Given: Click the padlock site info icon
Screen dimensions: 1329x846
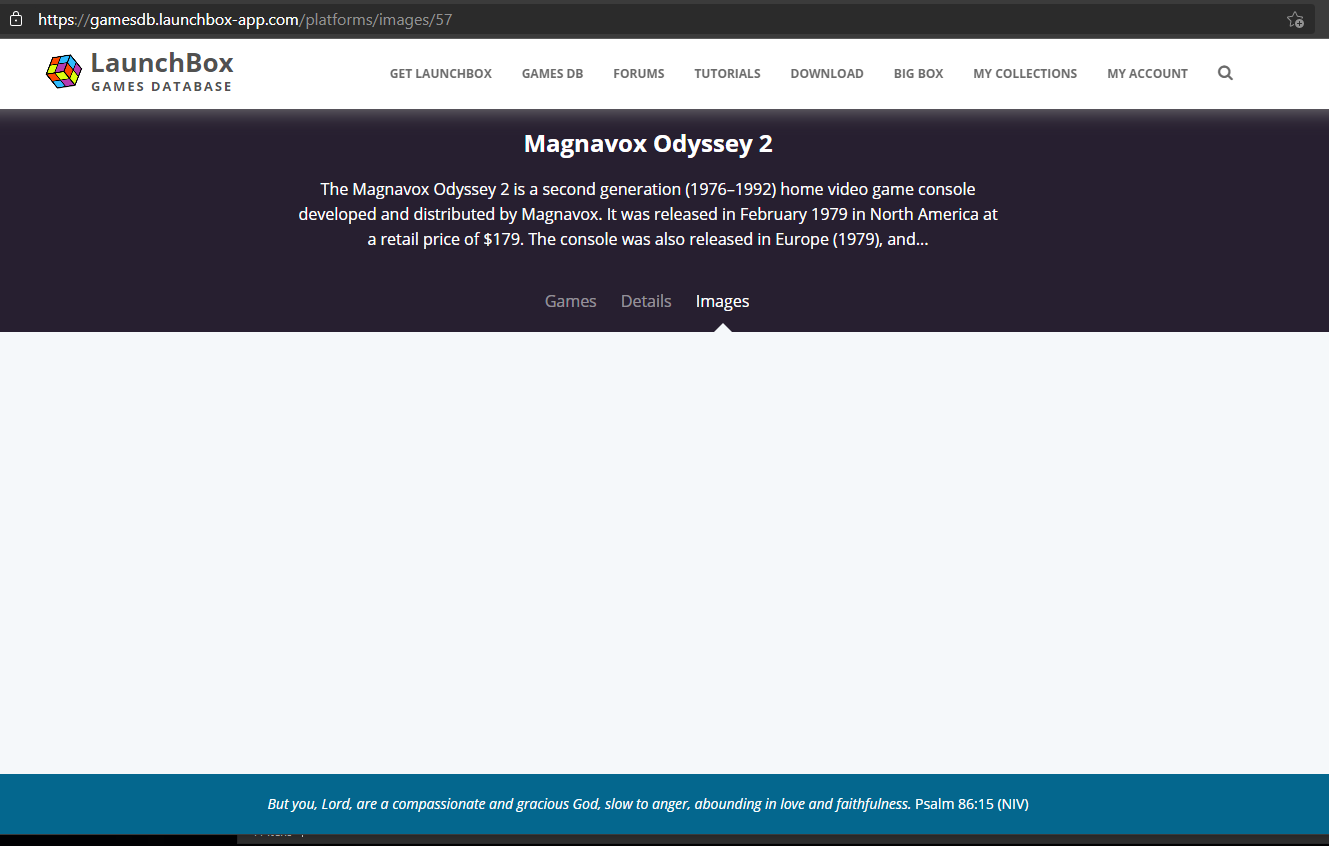Looking at the screenshot, I should tap(16, 19).
